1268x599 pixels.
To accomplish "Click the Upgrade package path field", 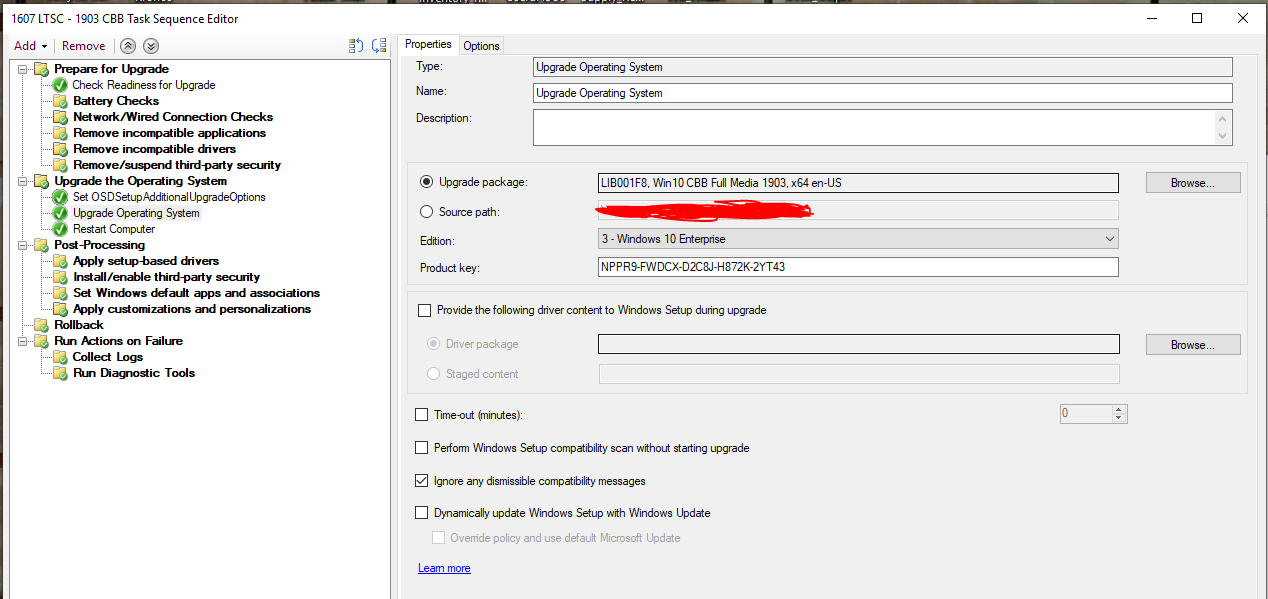I will pyautogui.click(x=857, y=183).
